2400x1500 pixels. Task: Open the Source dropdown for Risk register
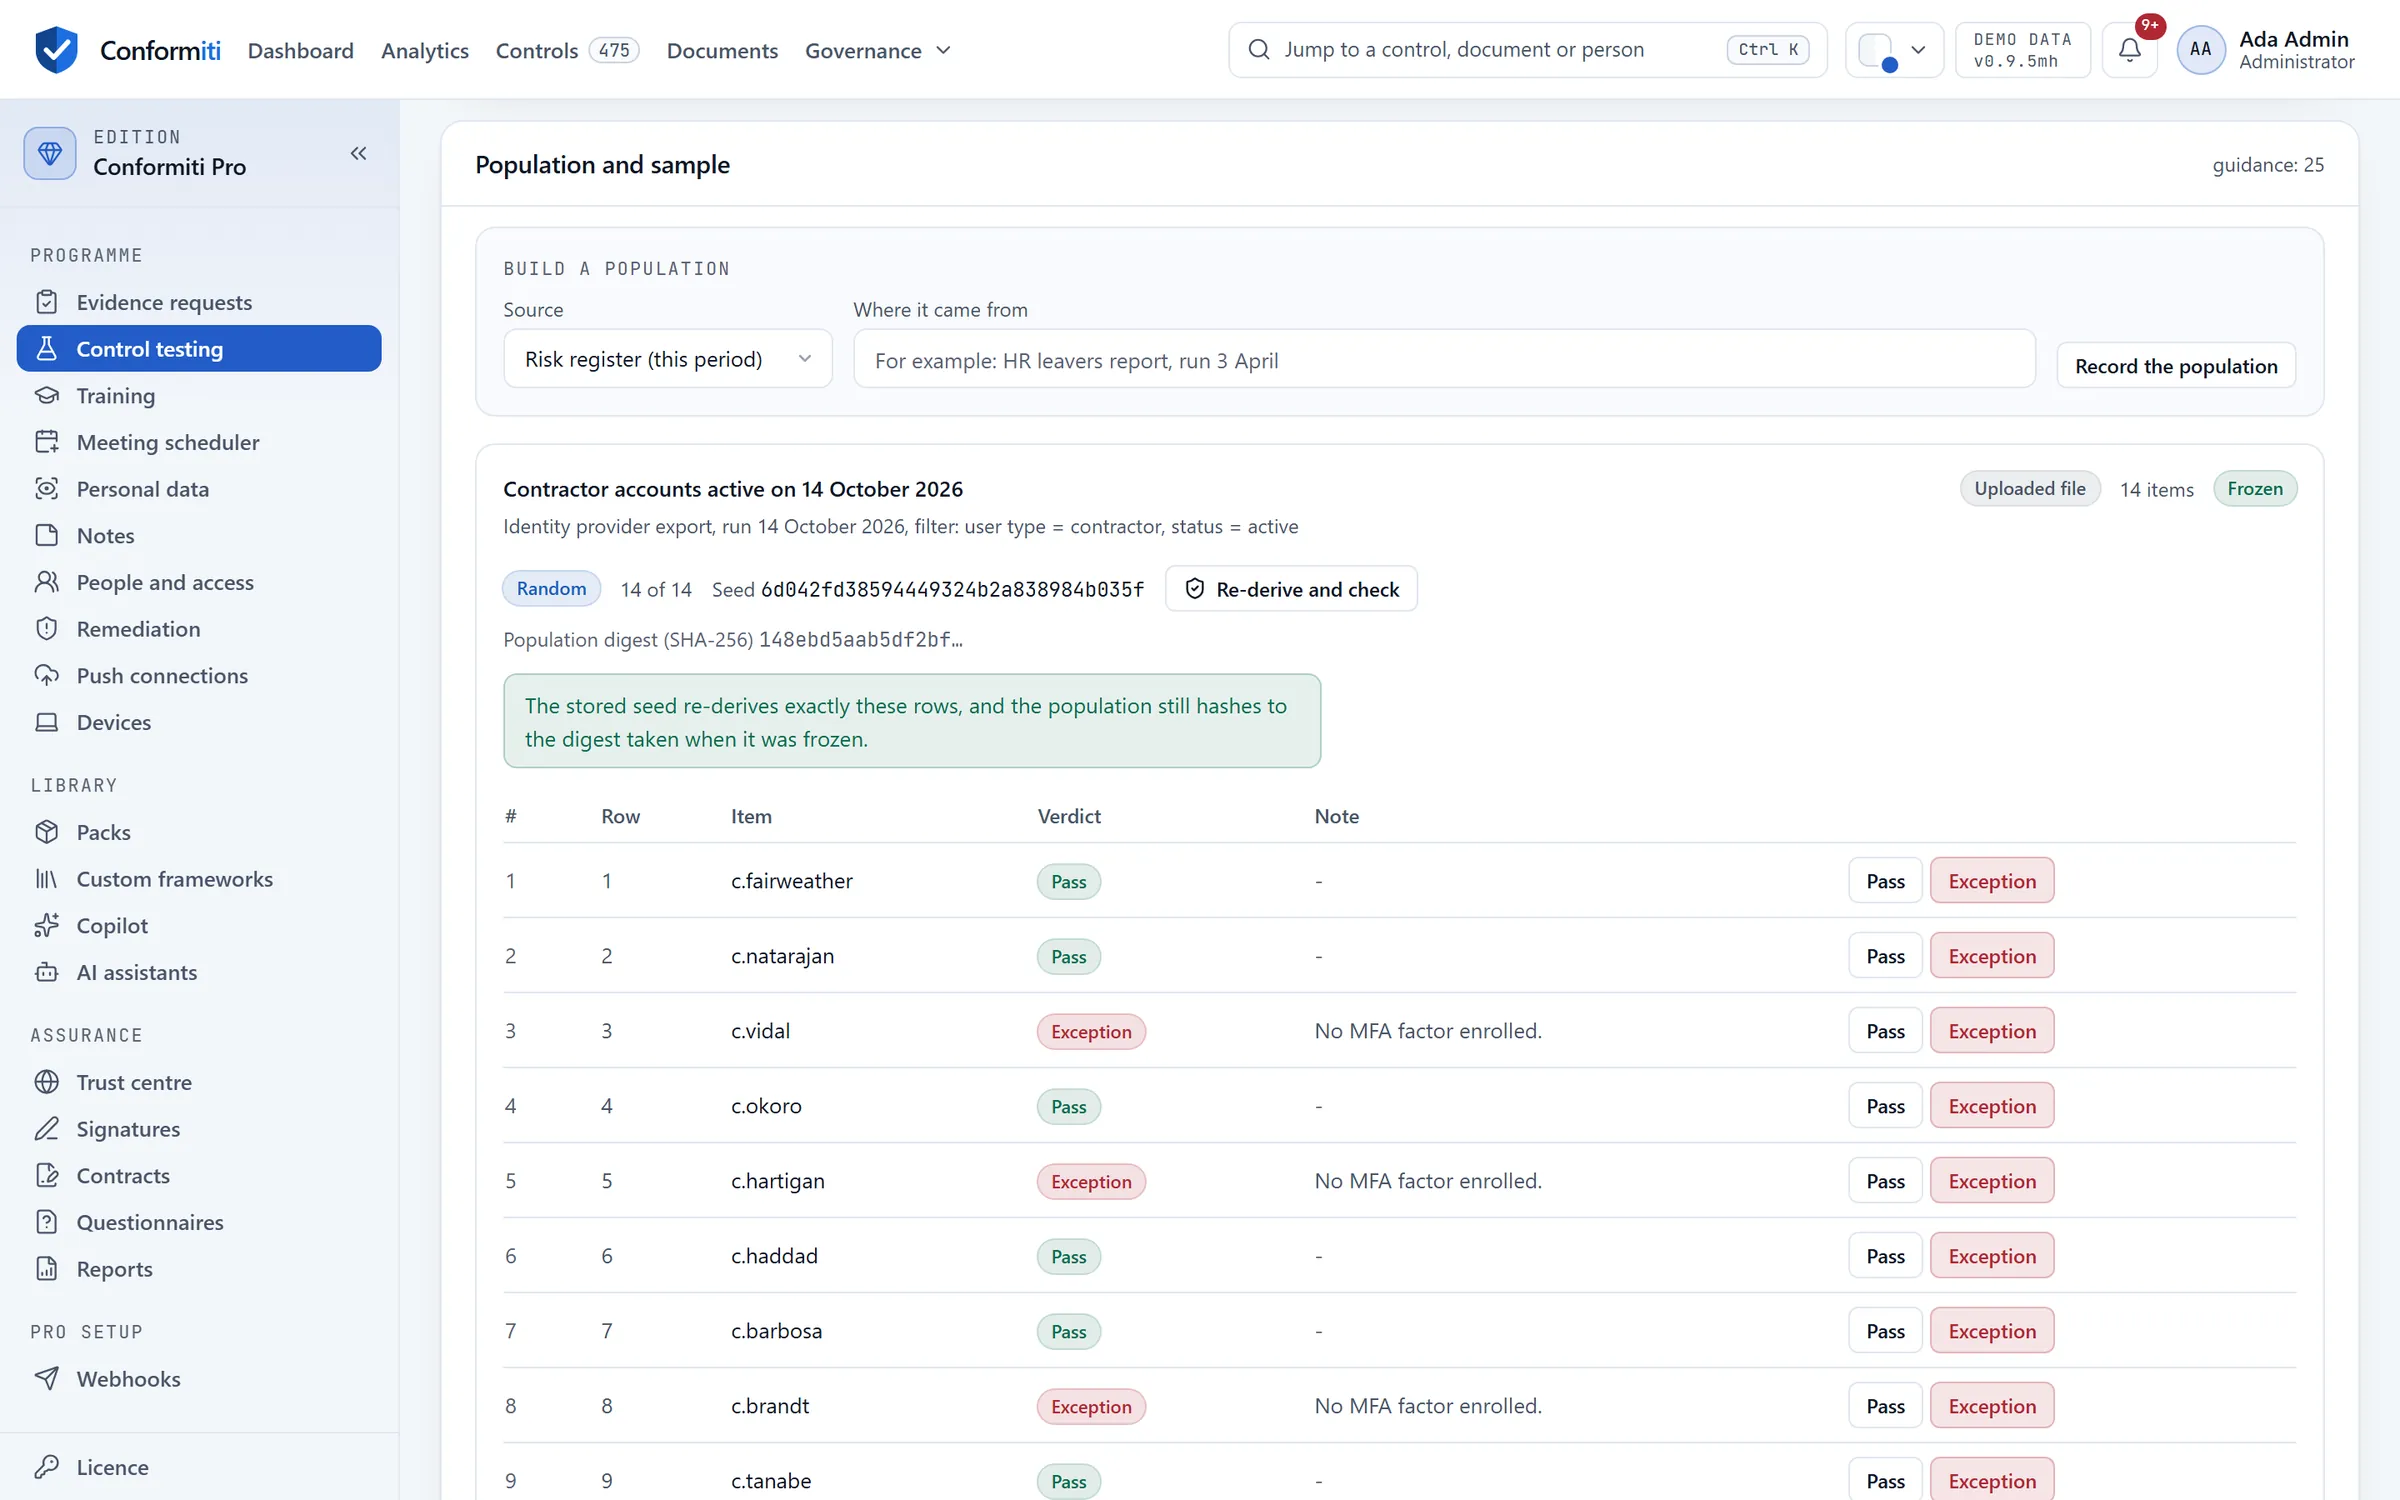click(x=667, y=359)
